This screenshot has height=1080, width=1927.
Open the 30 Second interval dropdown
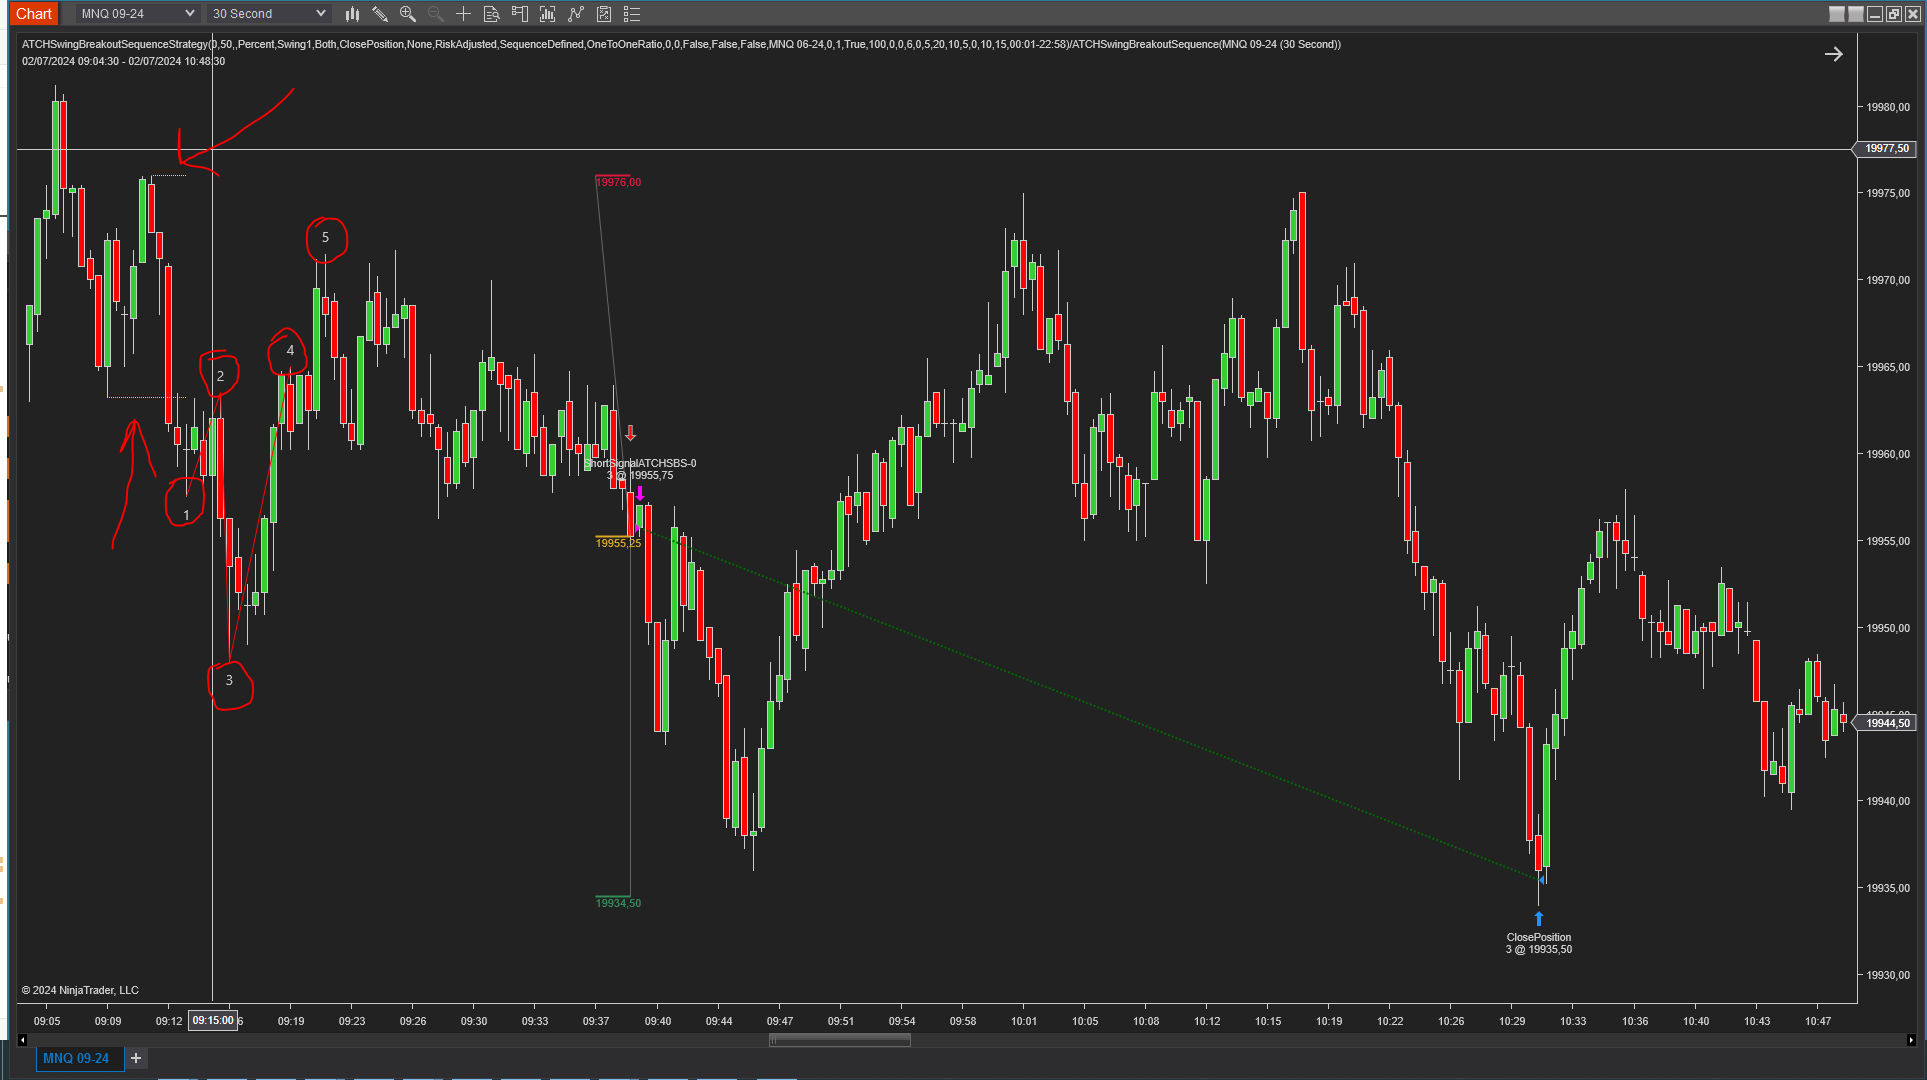point(268,14)
